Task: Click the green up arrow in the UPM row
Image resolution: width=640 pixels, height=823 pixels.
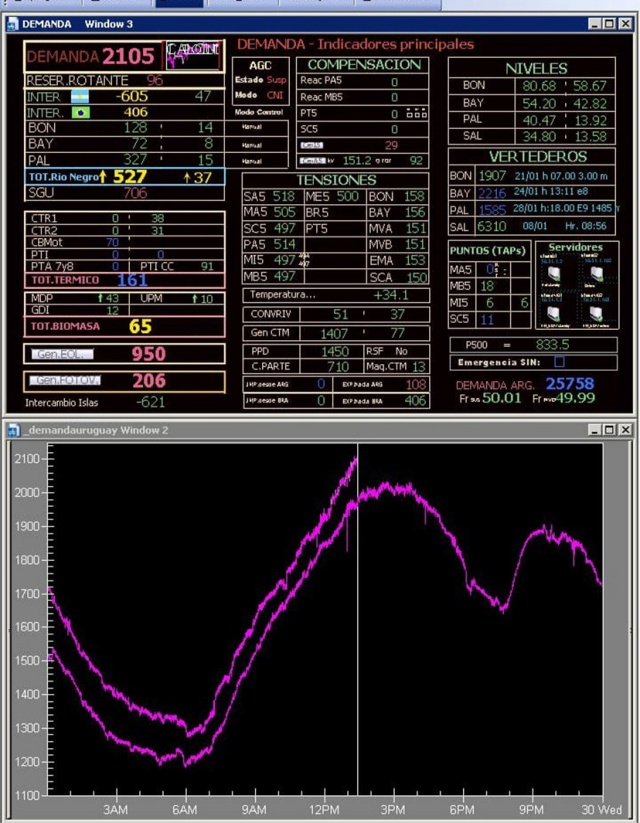Action: [x=195, y=299]
